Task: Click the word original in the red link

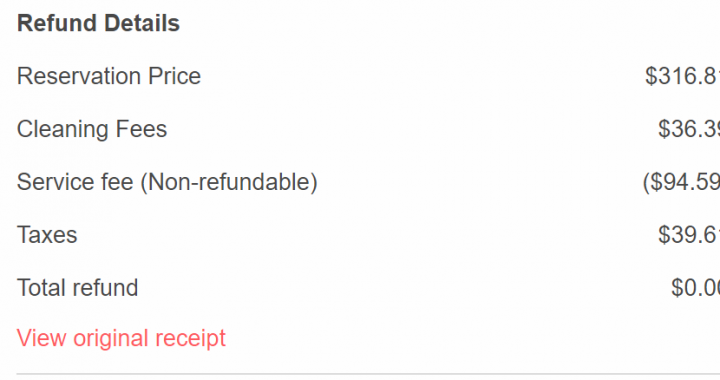Action: coord(111,339)
